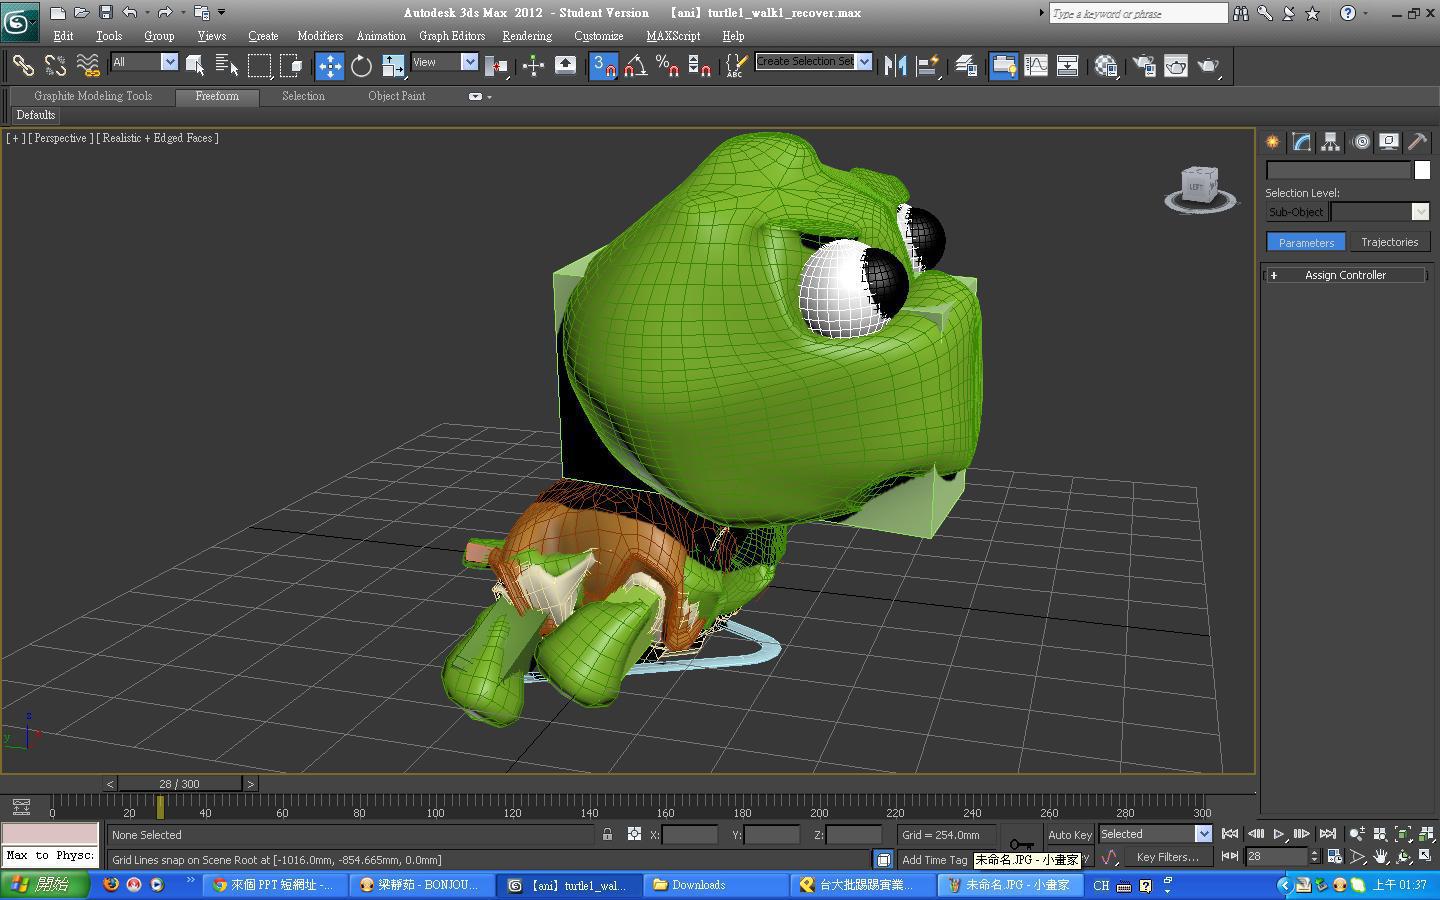This screenshot has width=1440, height=900.
Task: Activate the Select Object tool
Action: coord(195,66)
